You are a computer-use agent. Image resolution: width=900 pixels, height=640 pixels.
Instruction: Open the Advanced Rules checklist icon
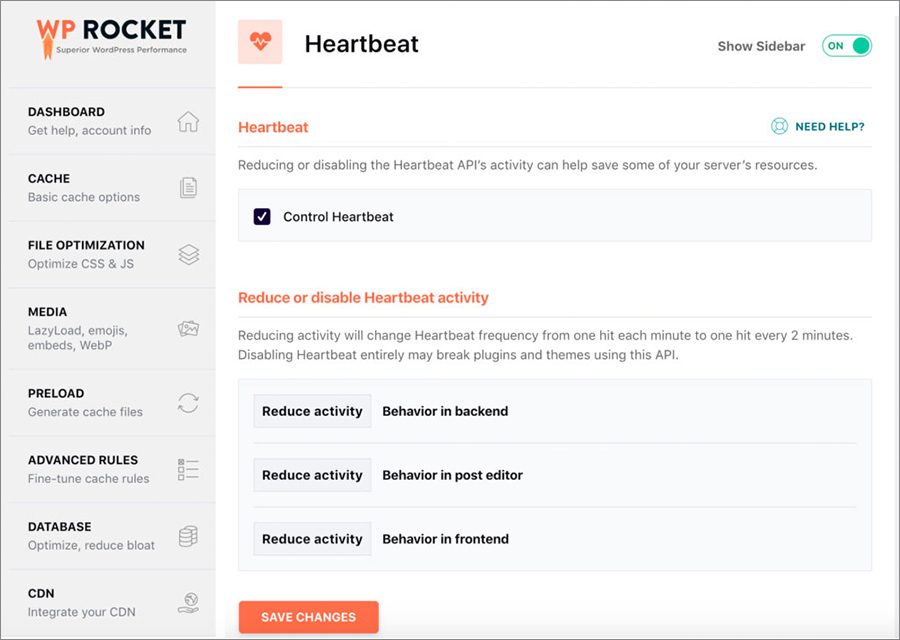pyautogui.click(x=188, y=470)
